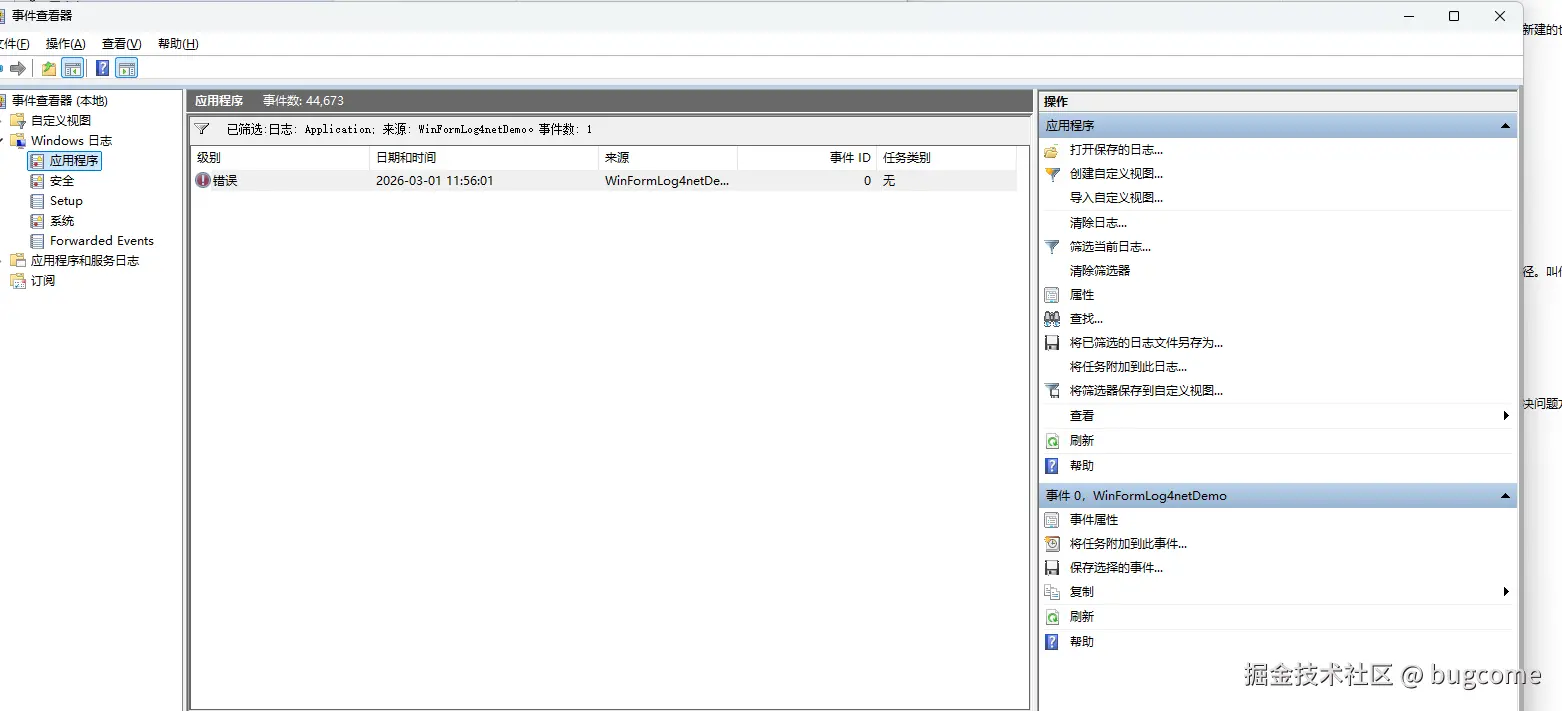Click the binoculars icon for 查找
The height and width of the screenshot is (711, 1562).
tap(1051, 319)
